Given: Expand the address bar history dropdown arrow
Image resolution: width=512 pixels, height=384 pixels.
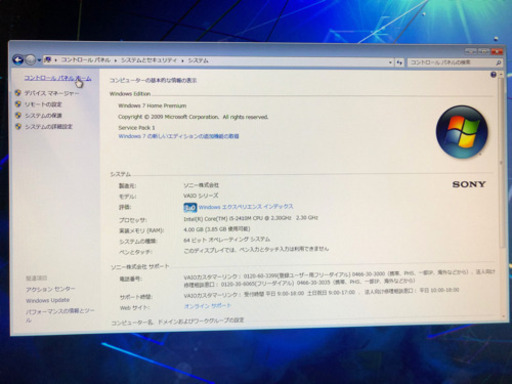Looking at the screenshot, I should pos(390,62).
